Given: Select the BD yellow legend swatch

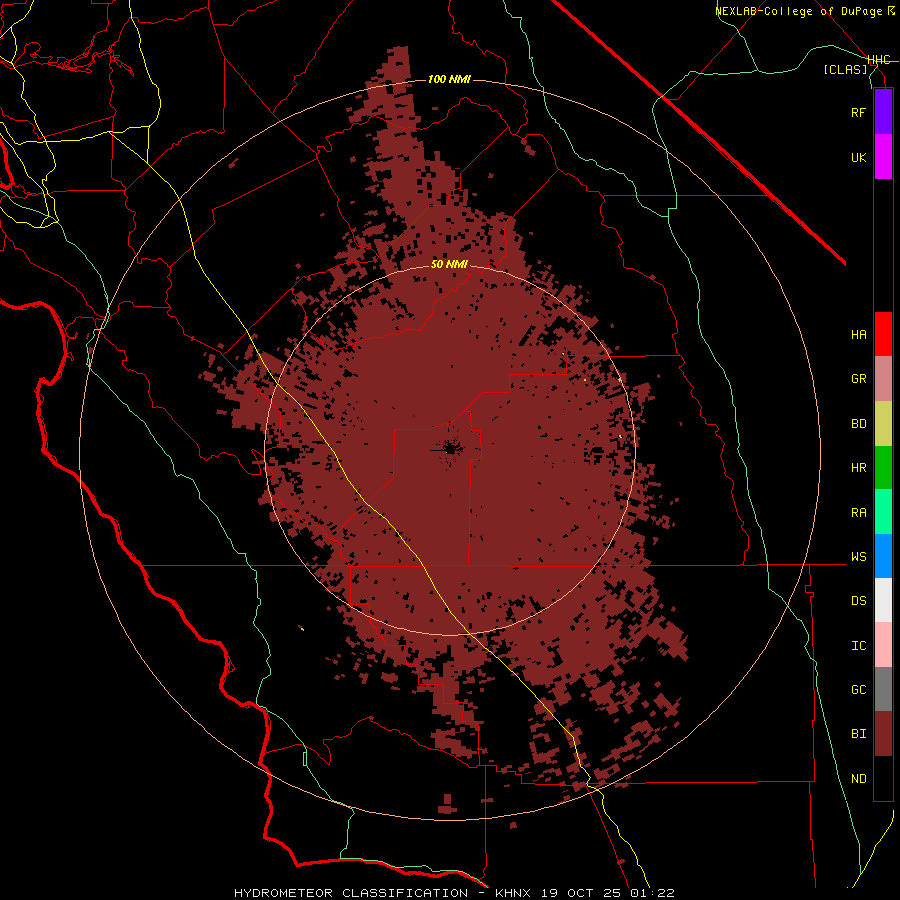Looking at the screenshot, I should click(x=883, y=424).
